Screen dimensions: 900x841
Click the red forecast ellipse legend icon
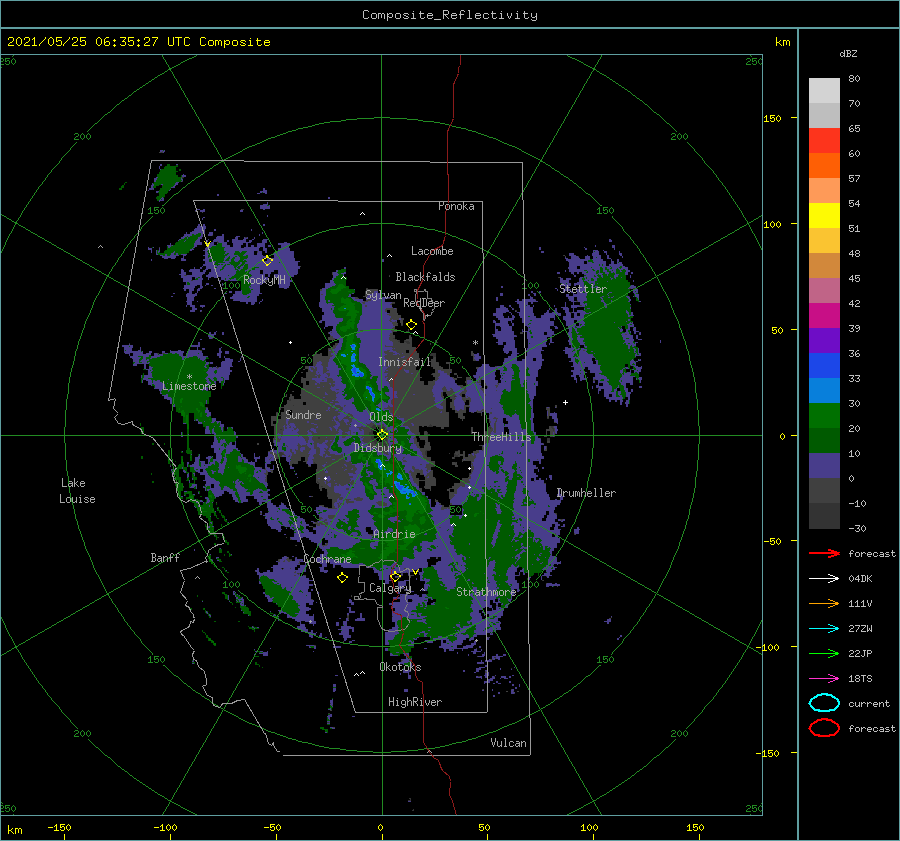(824, 728)
